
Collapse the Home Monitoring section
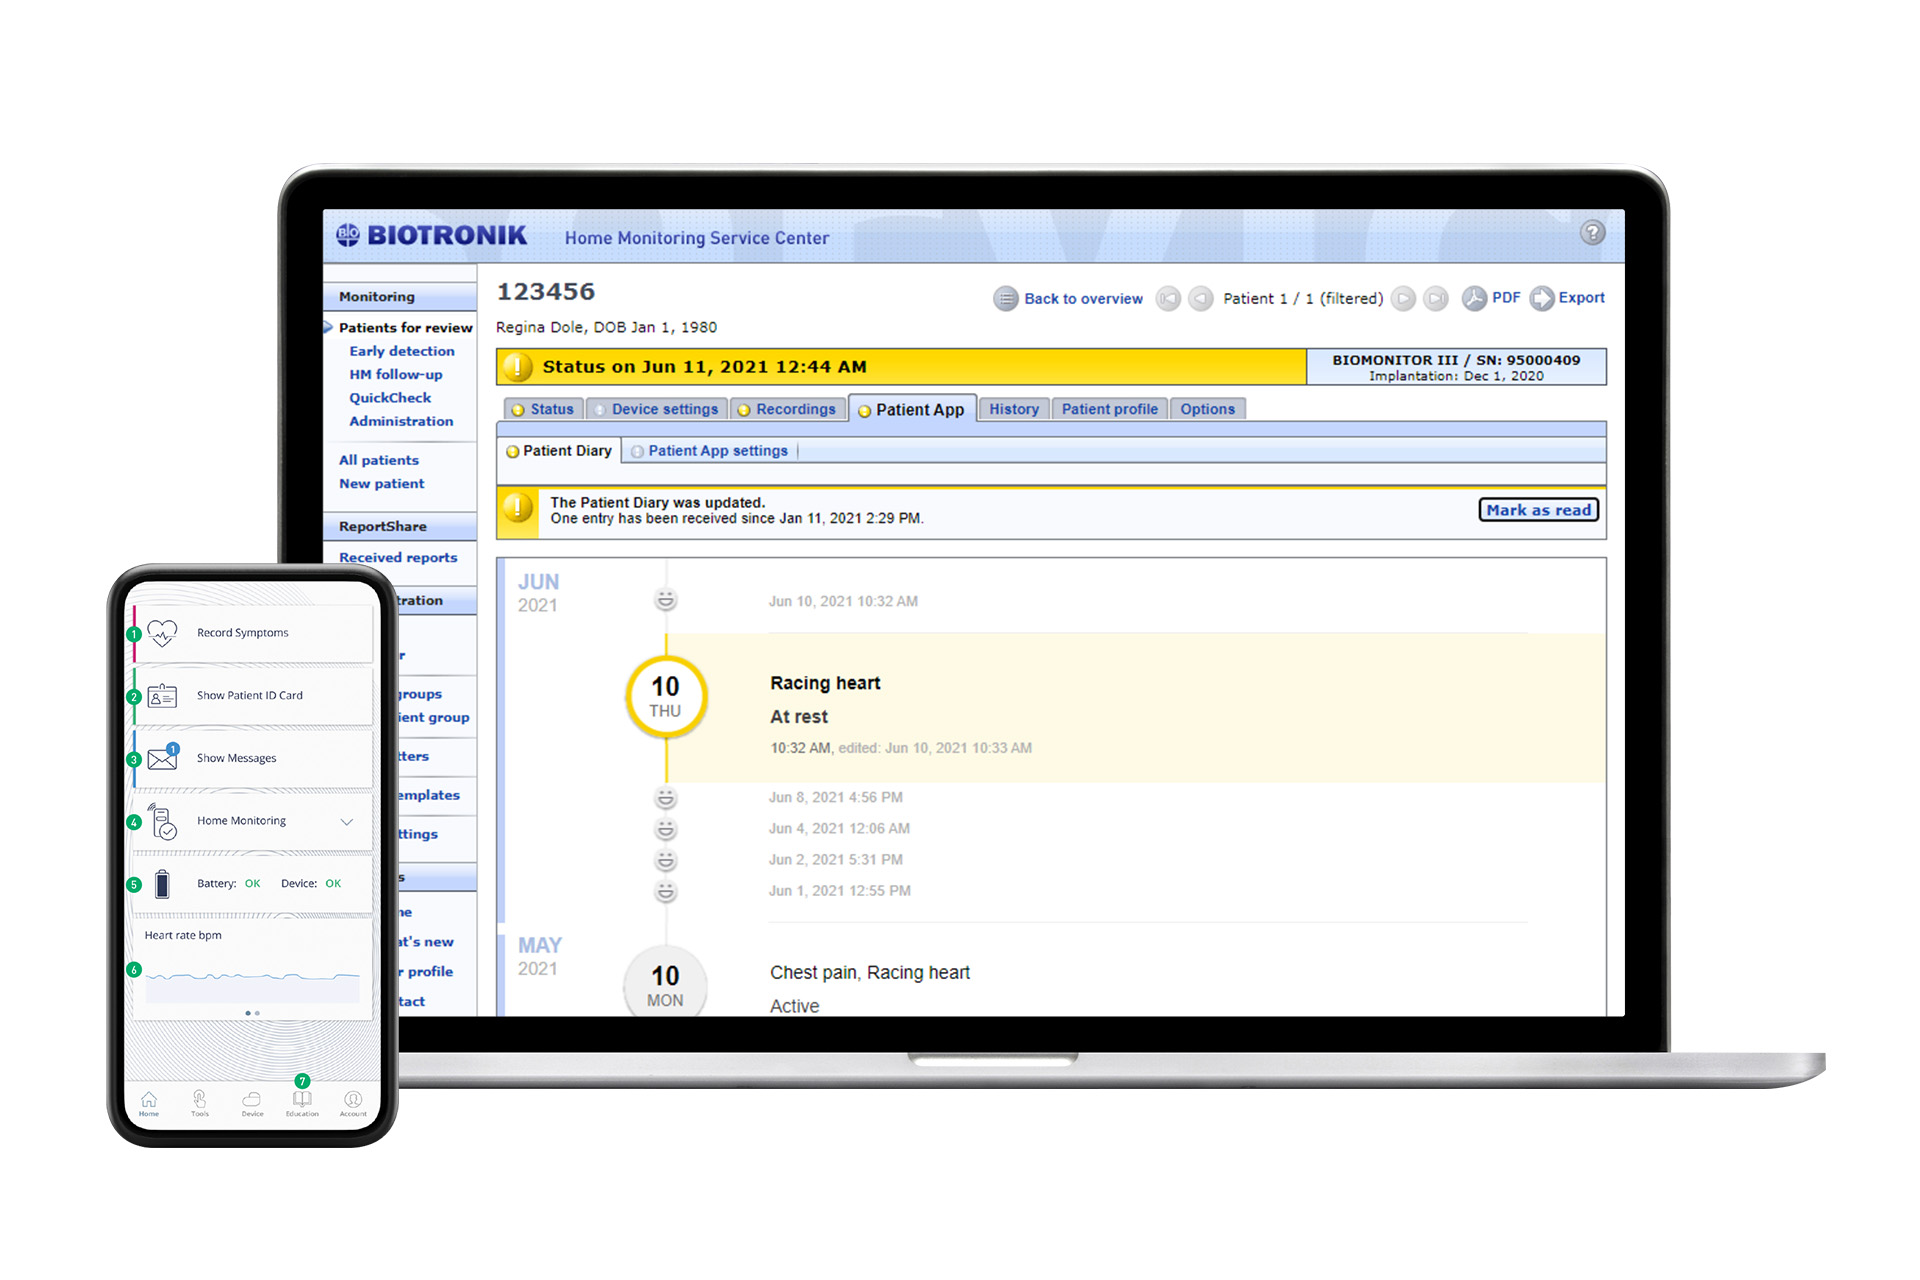347,820
